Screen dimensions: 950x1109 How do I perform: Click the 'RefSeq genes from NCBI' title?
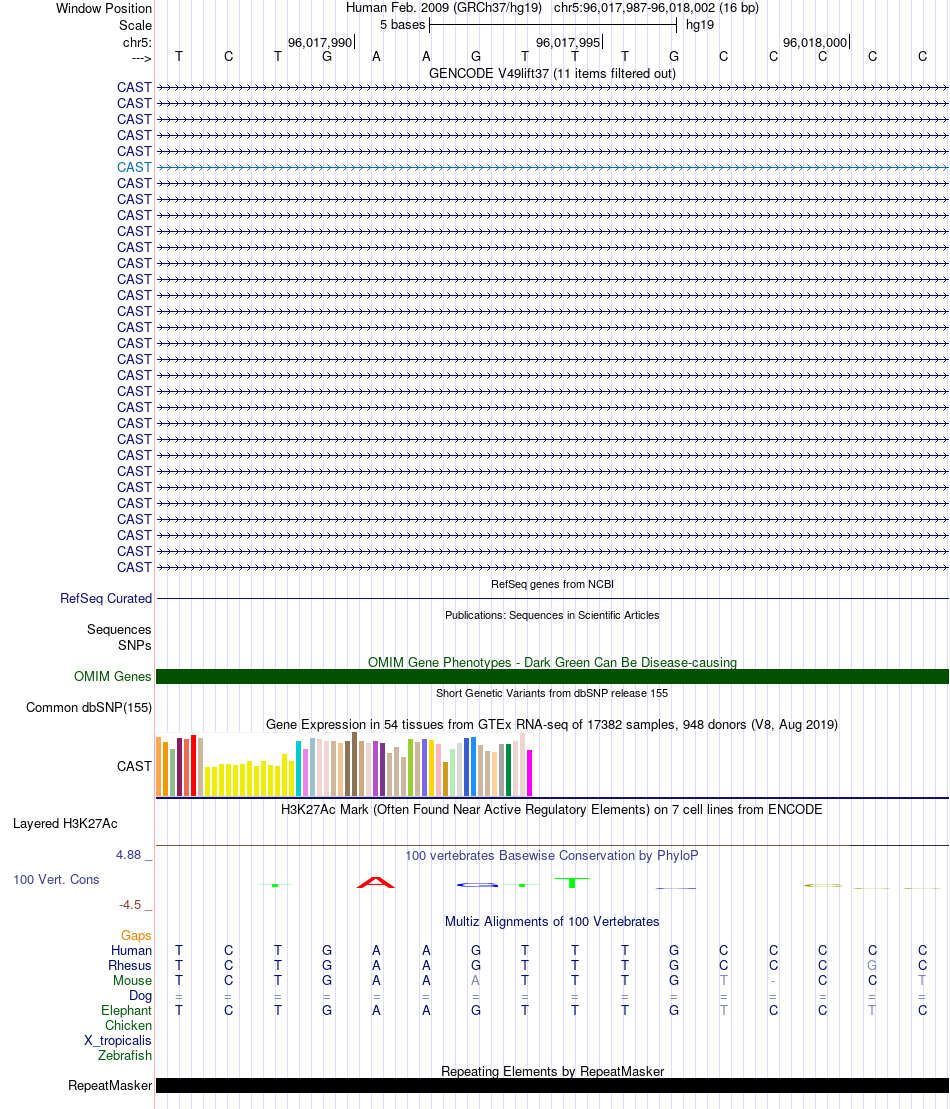click(552, 584)
